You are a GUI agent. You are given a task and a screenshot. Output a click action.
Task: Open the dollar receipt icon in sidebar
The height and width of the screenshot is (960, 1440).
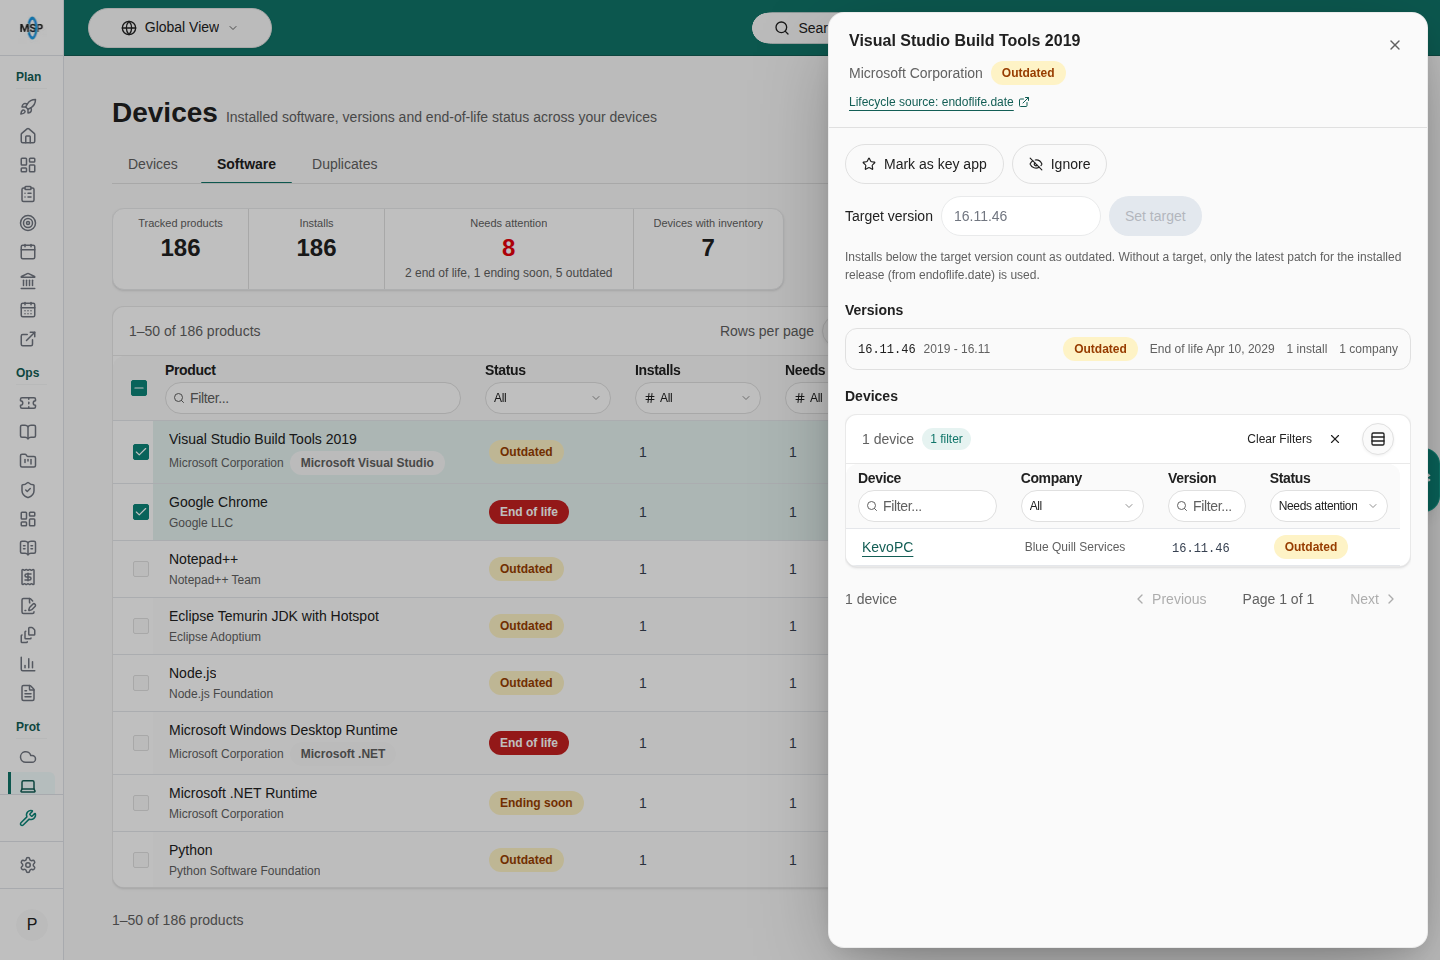tap(28, 577)
